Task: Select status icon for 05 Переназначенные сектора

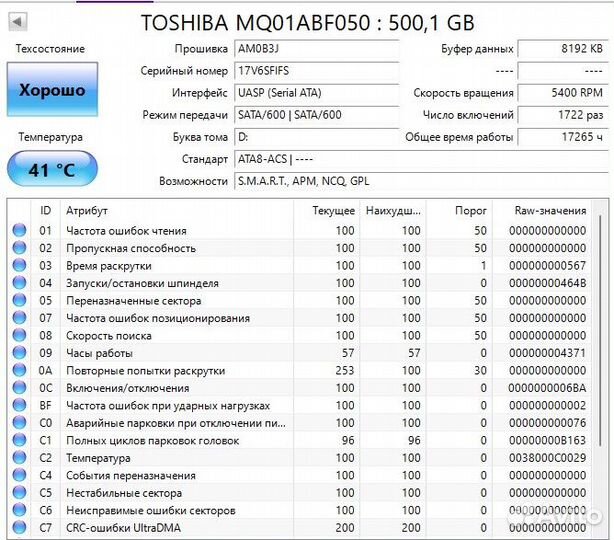Action: pyautogui.click(x=19, y=300)
